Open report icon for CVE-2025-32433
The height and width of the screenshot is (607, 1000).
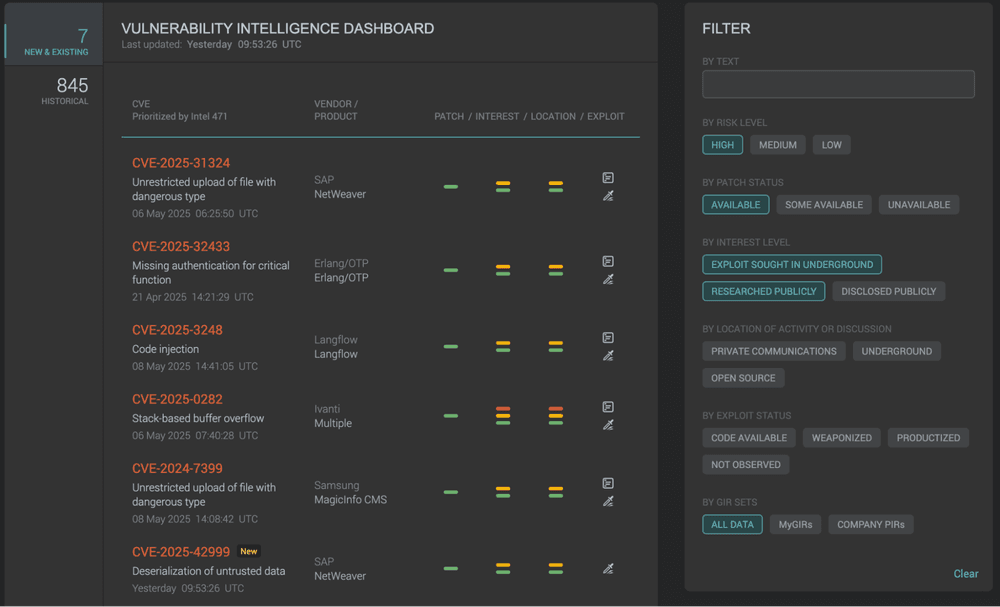click(608, 261)
